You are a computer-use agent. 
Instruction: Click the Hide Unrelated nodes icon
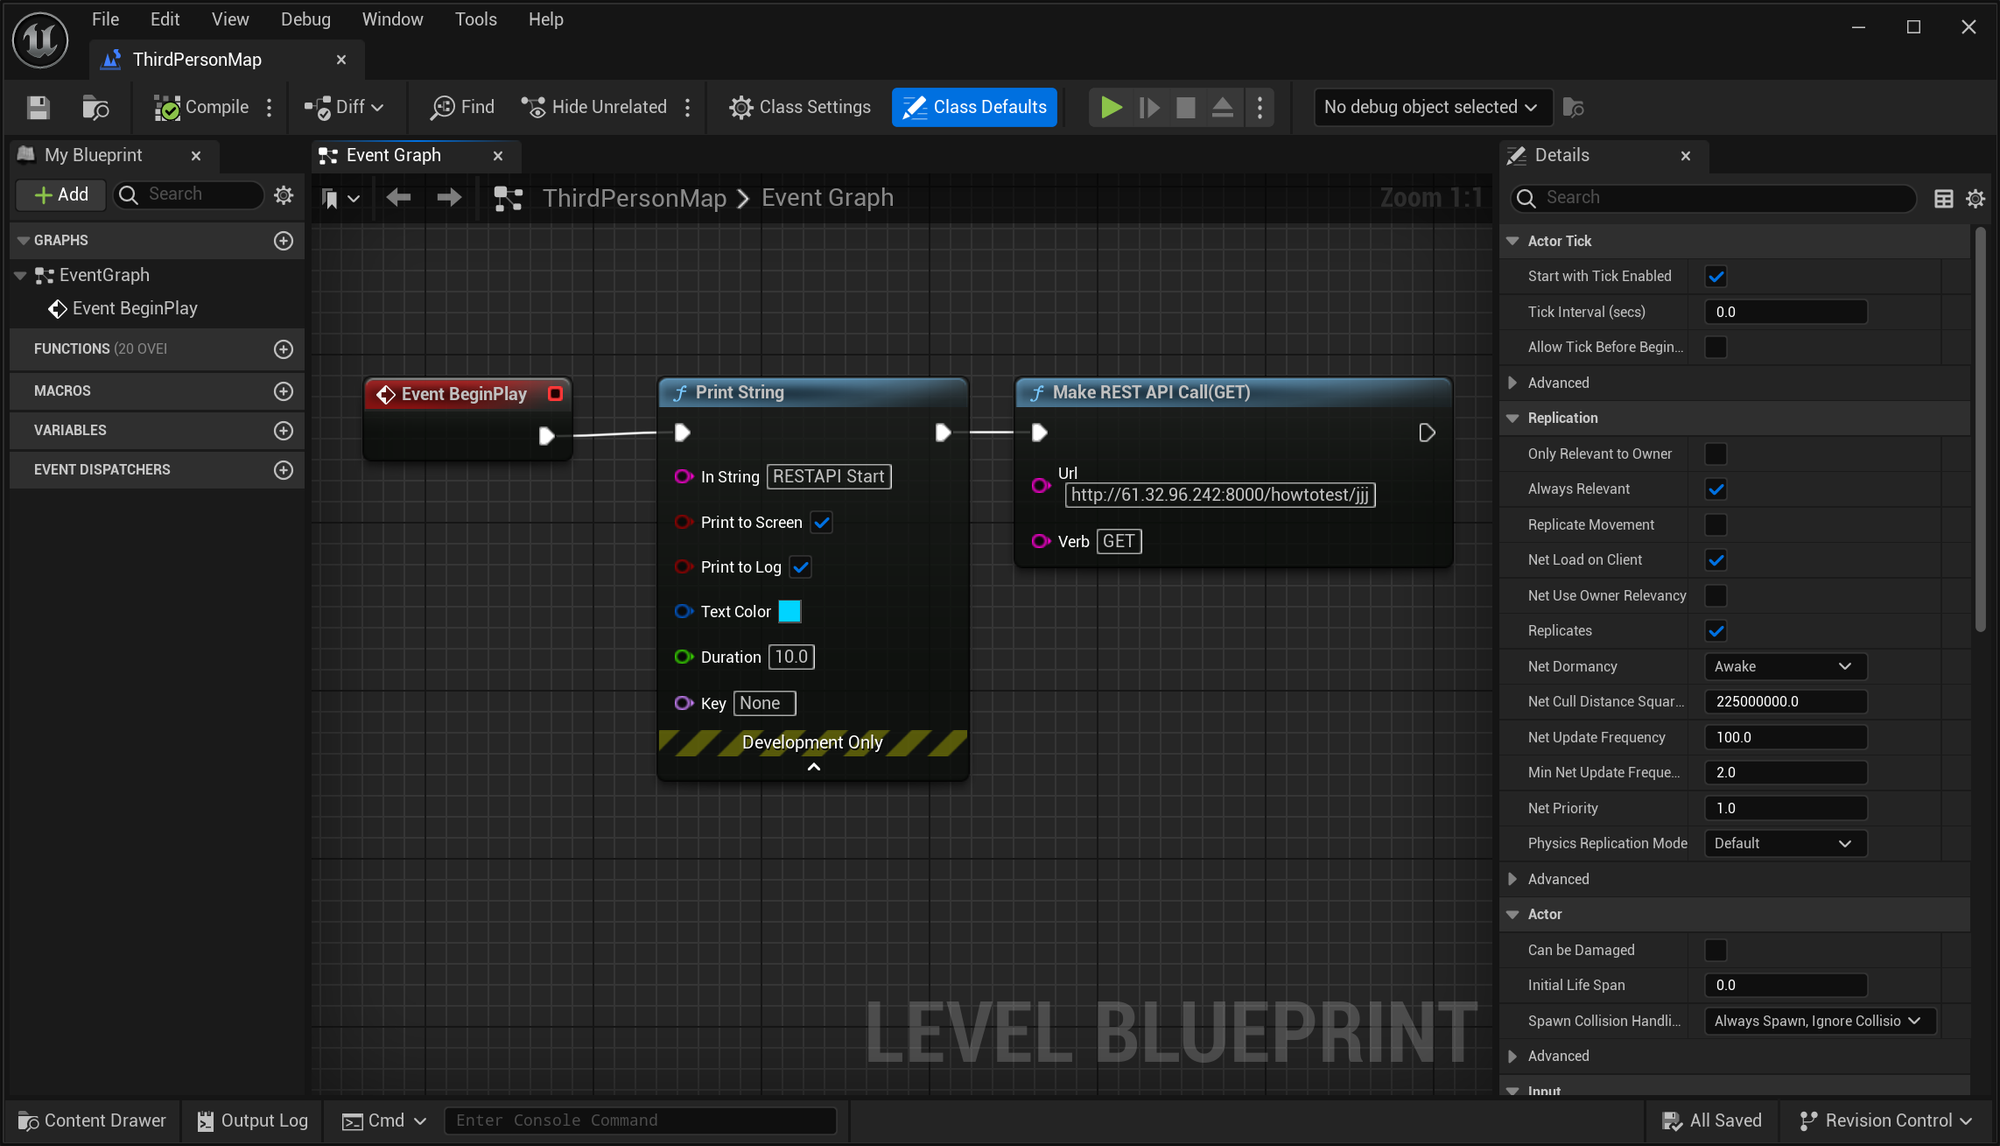tap(534, 107)
